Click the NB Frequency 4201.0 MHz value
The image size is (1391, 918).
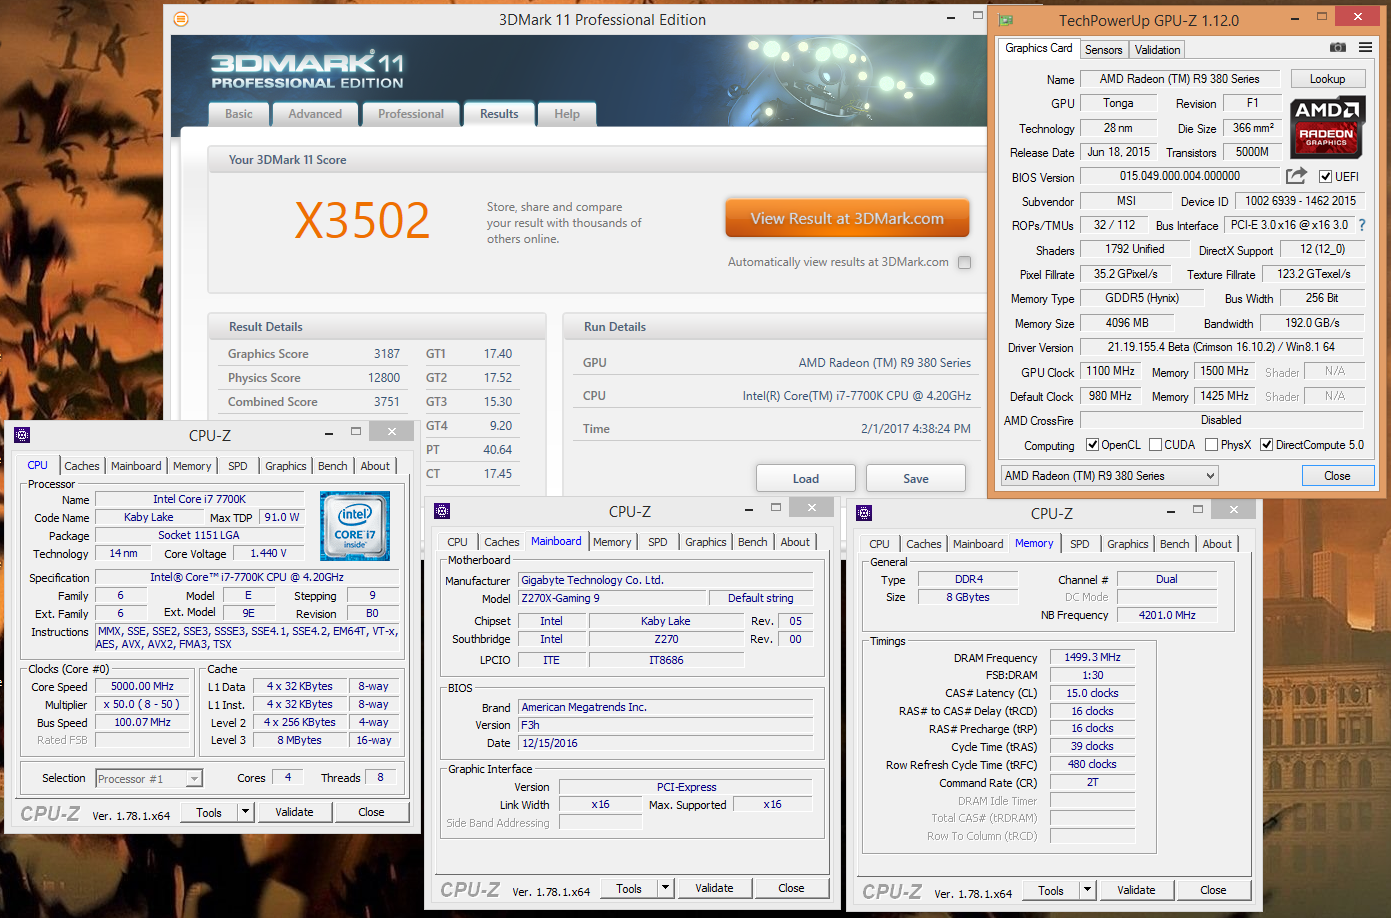point(1167,615)
